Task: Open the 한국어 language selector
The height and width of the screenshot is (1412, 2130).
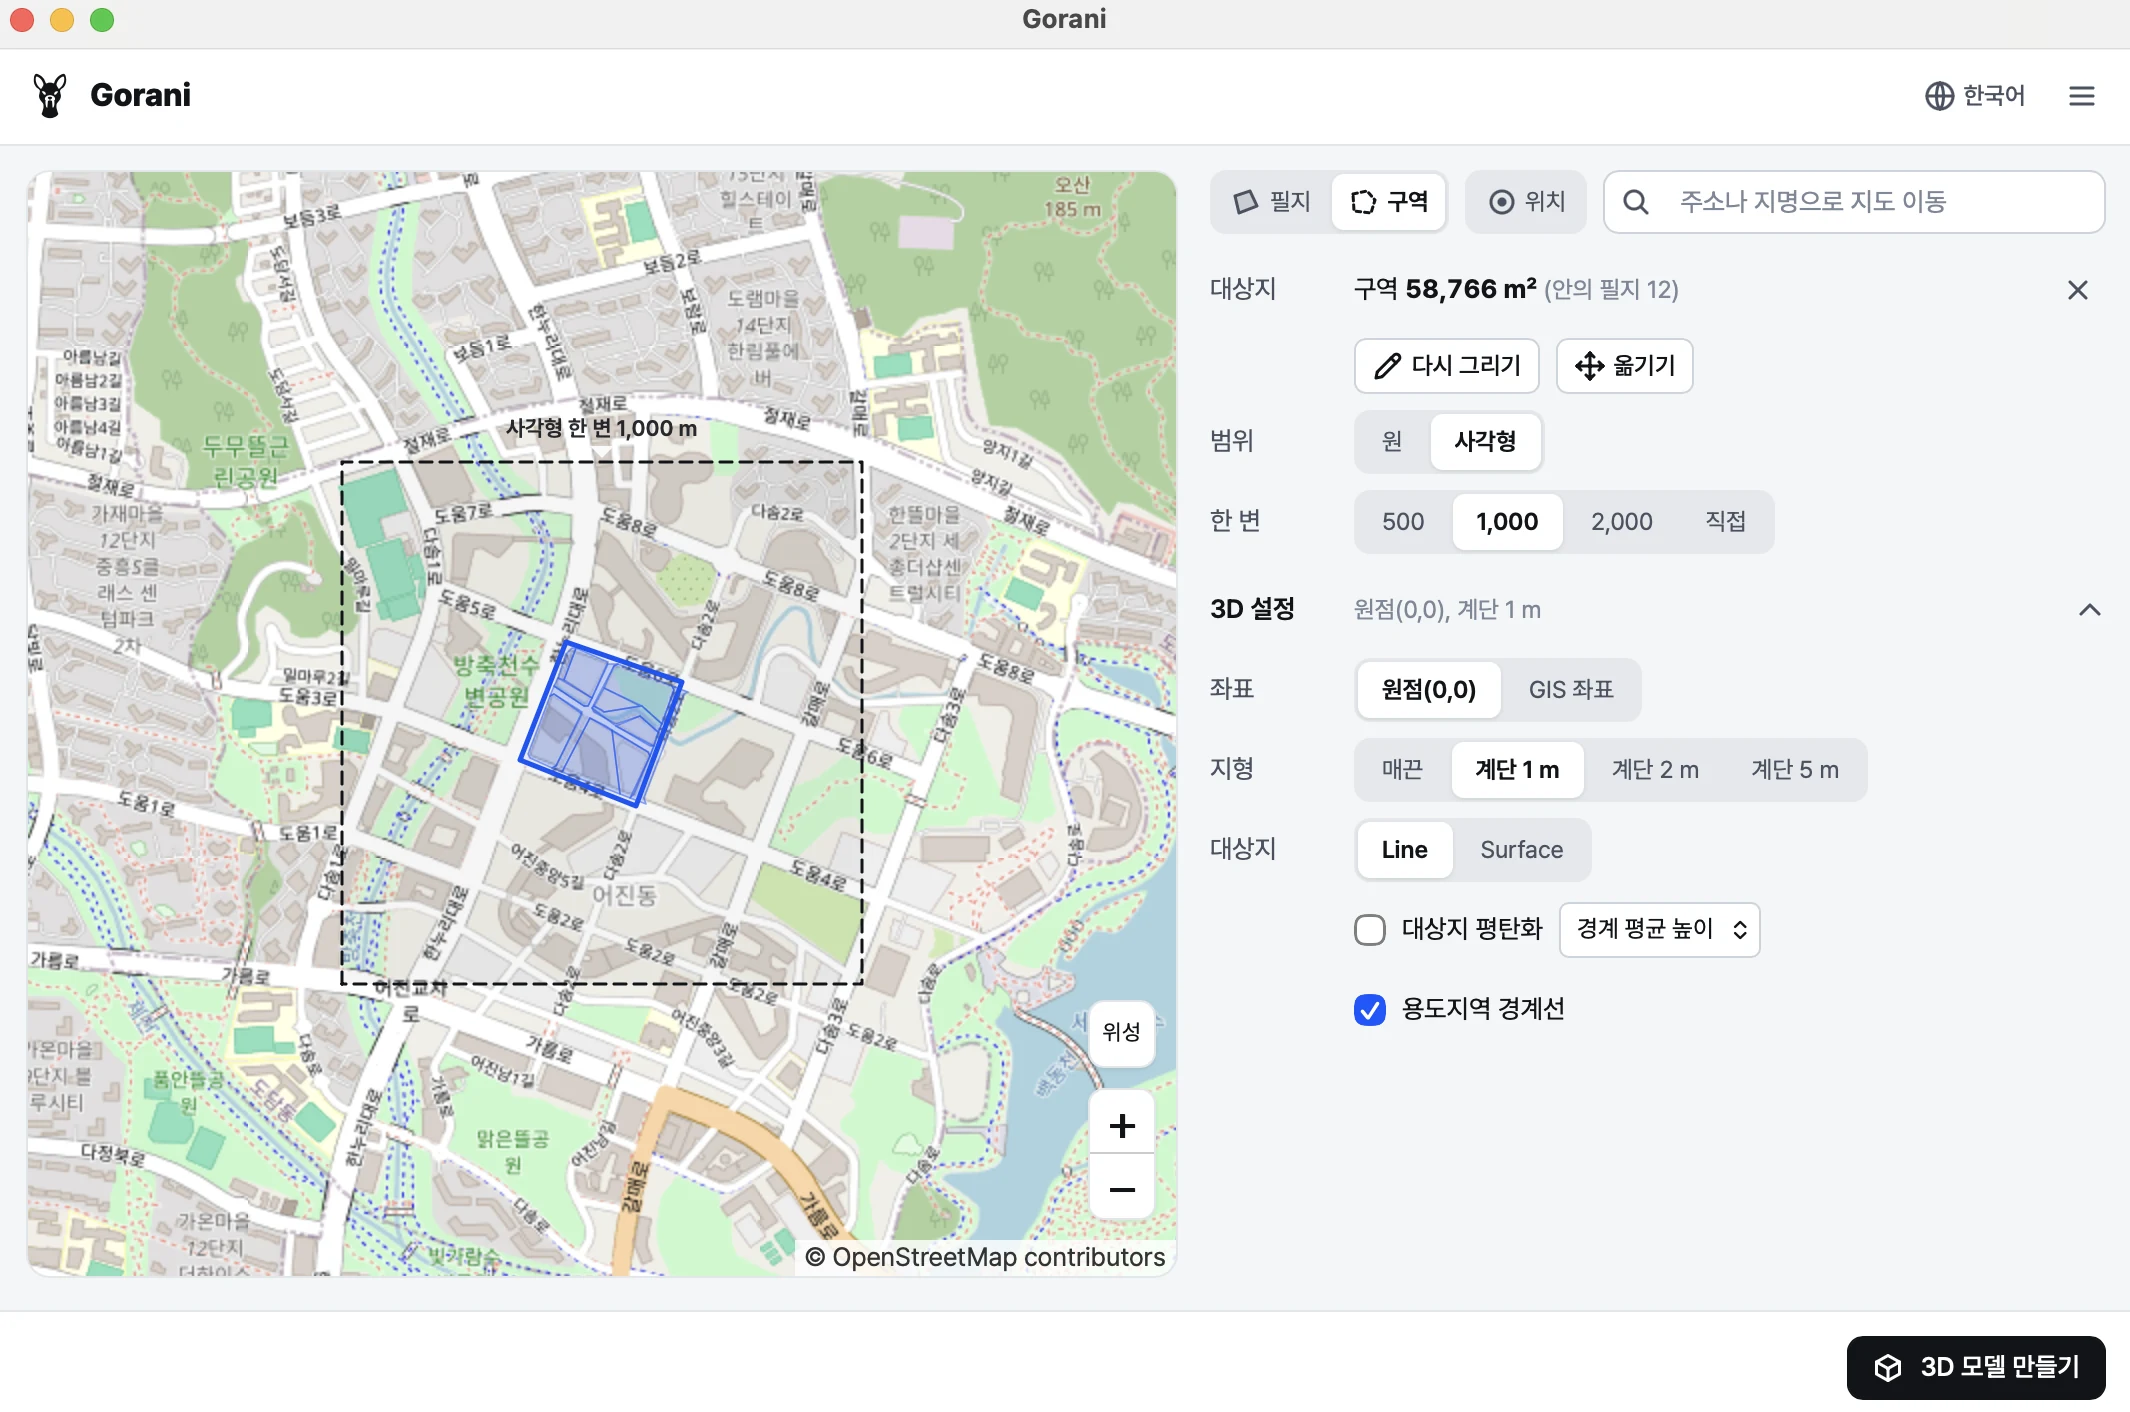Action: tap(1975, 95)
